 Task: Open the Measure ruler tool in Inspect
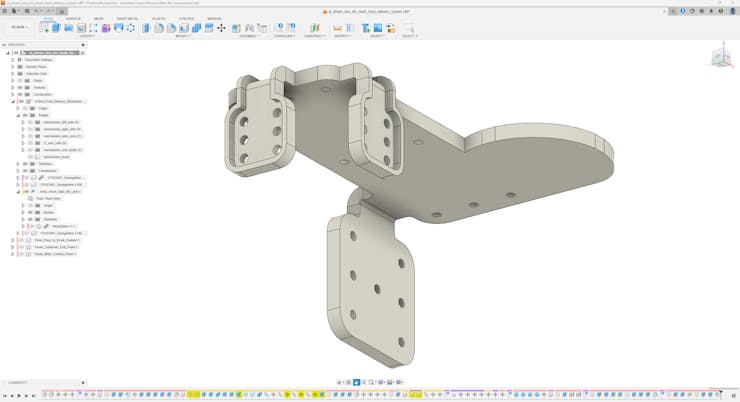337,28
